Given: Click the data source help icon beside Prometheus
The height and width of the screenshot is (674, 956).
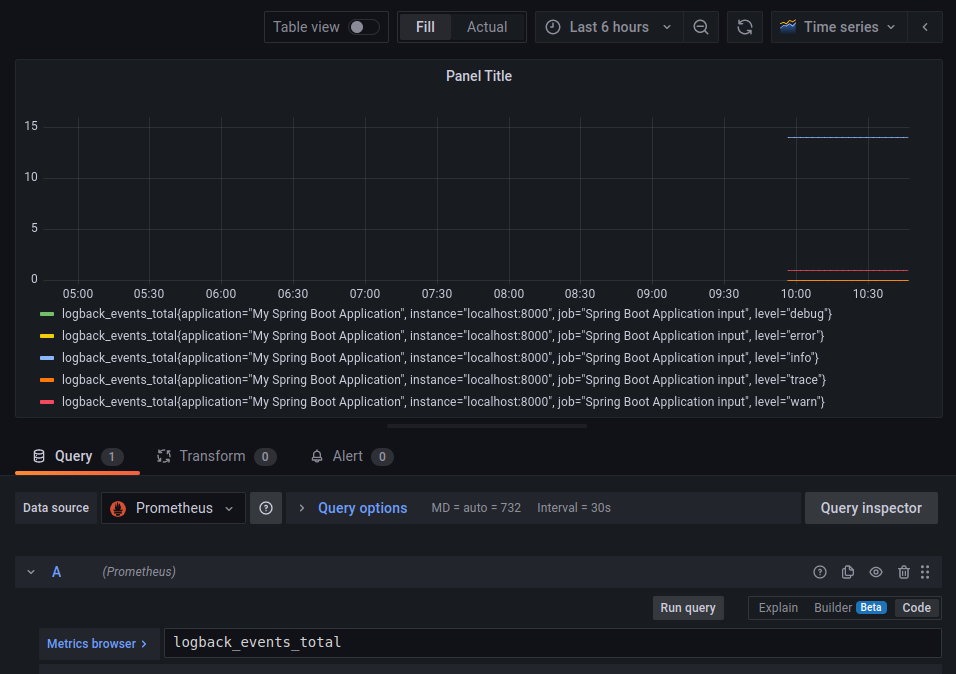Looking at the screenshot, I should coord(265,507).
